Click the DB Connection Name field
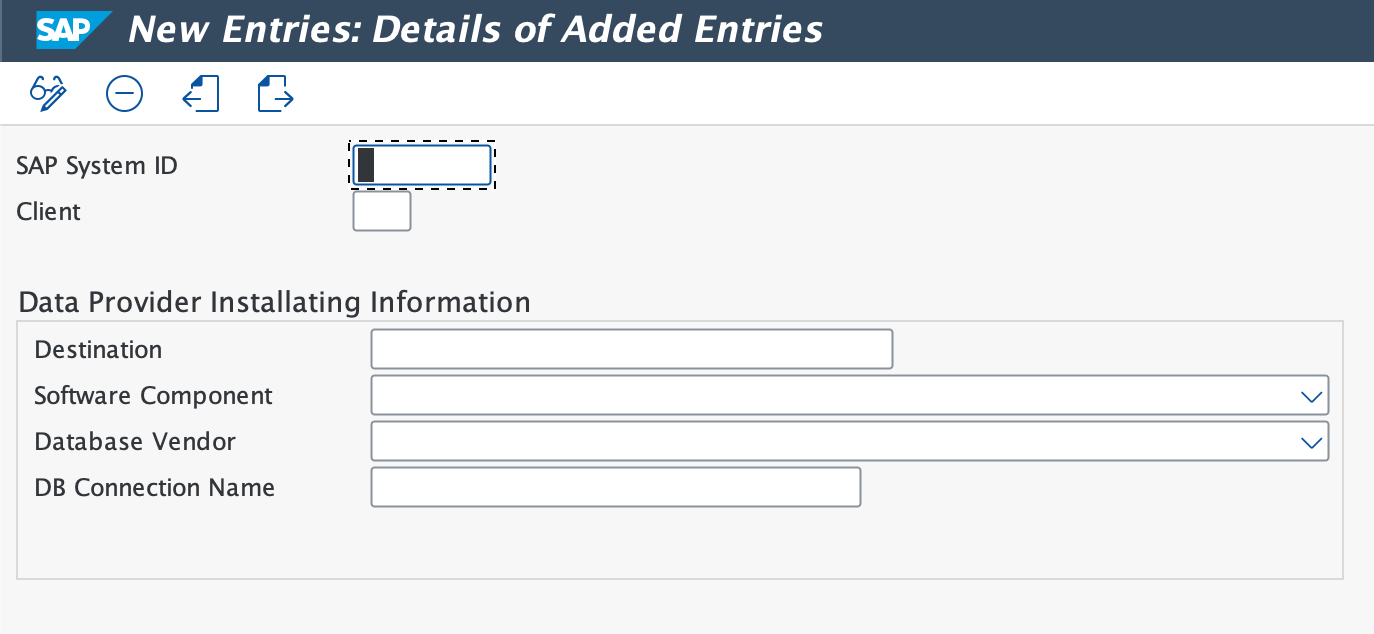 (615, 487)
